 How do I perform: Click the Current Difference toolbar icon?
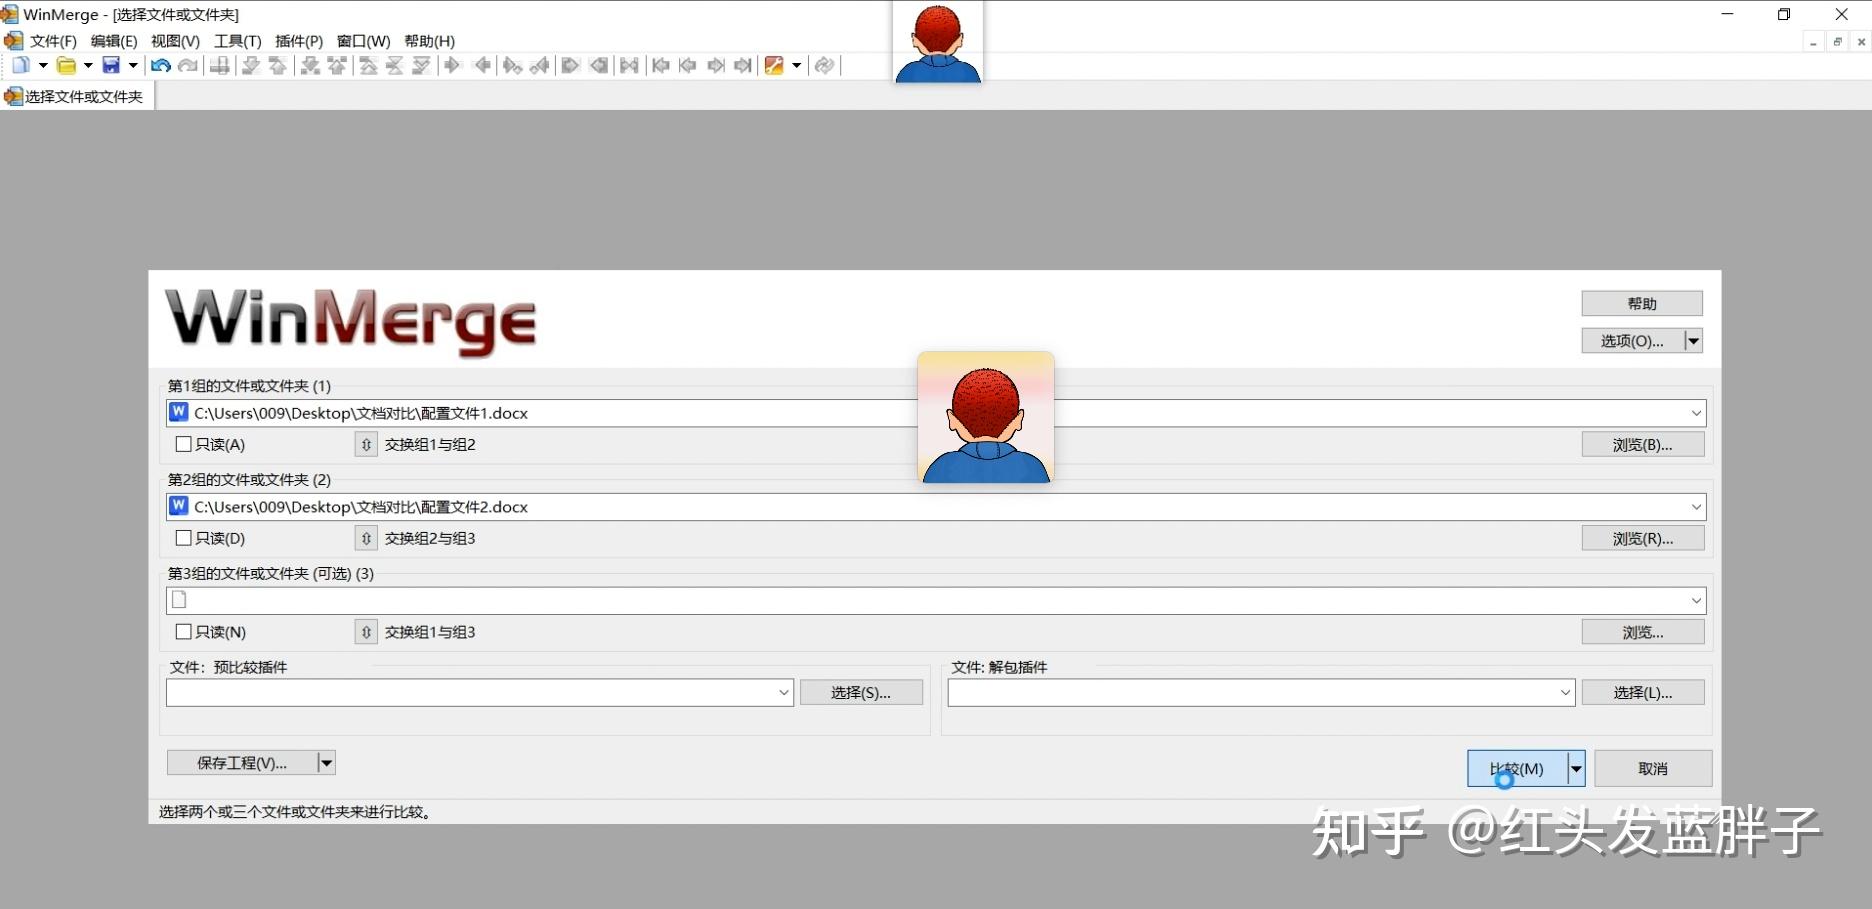tap(395, 65)
